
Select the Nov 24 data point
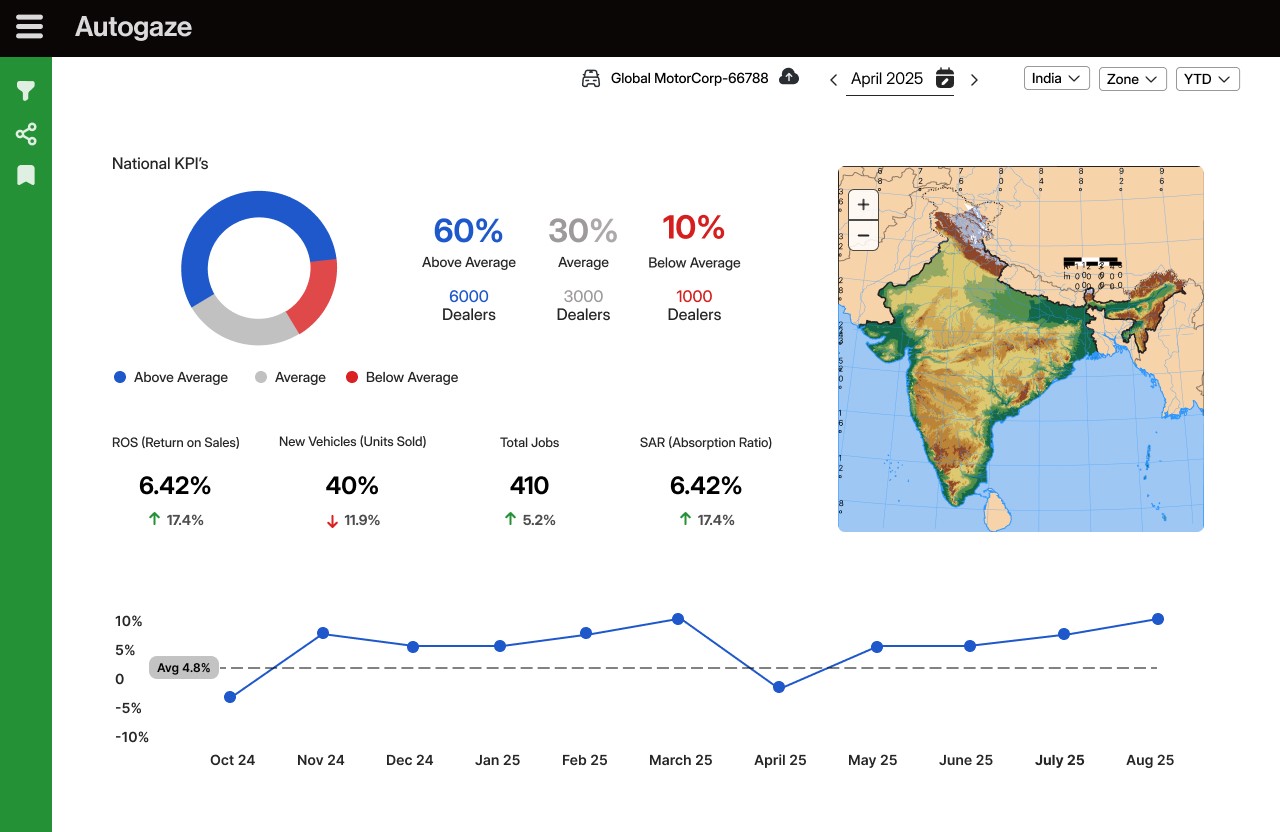click(323, 633)
